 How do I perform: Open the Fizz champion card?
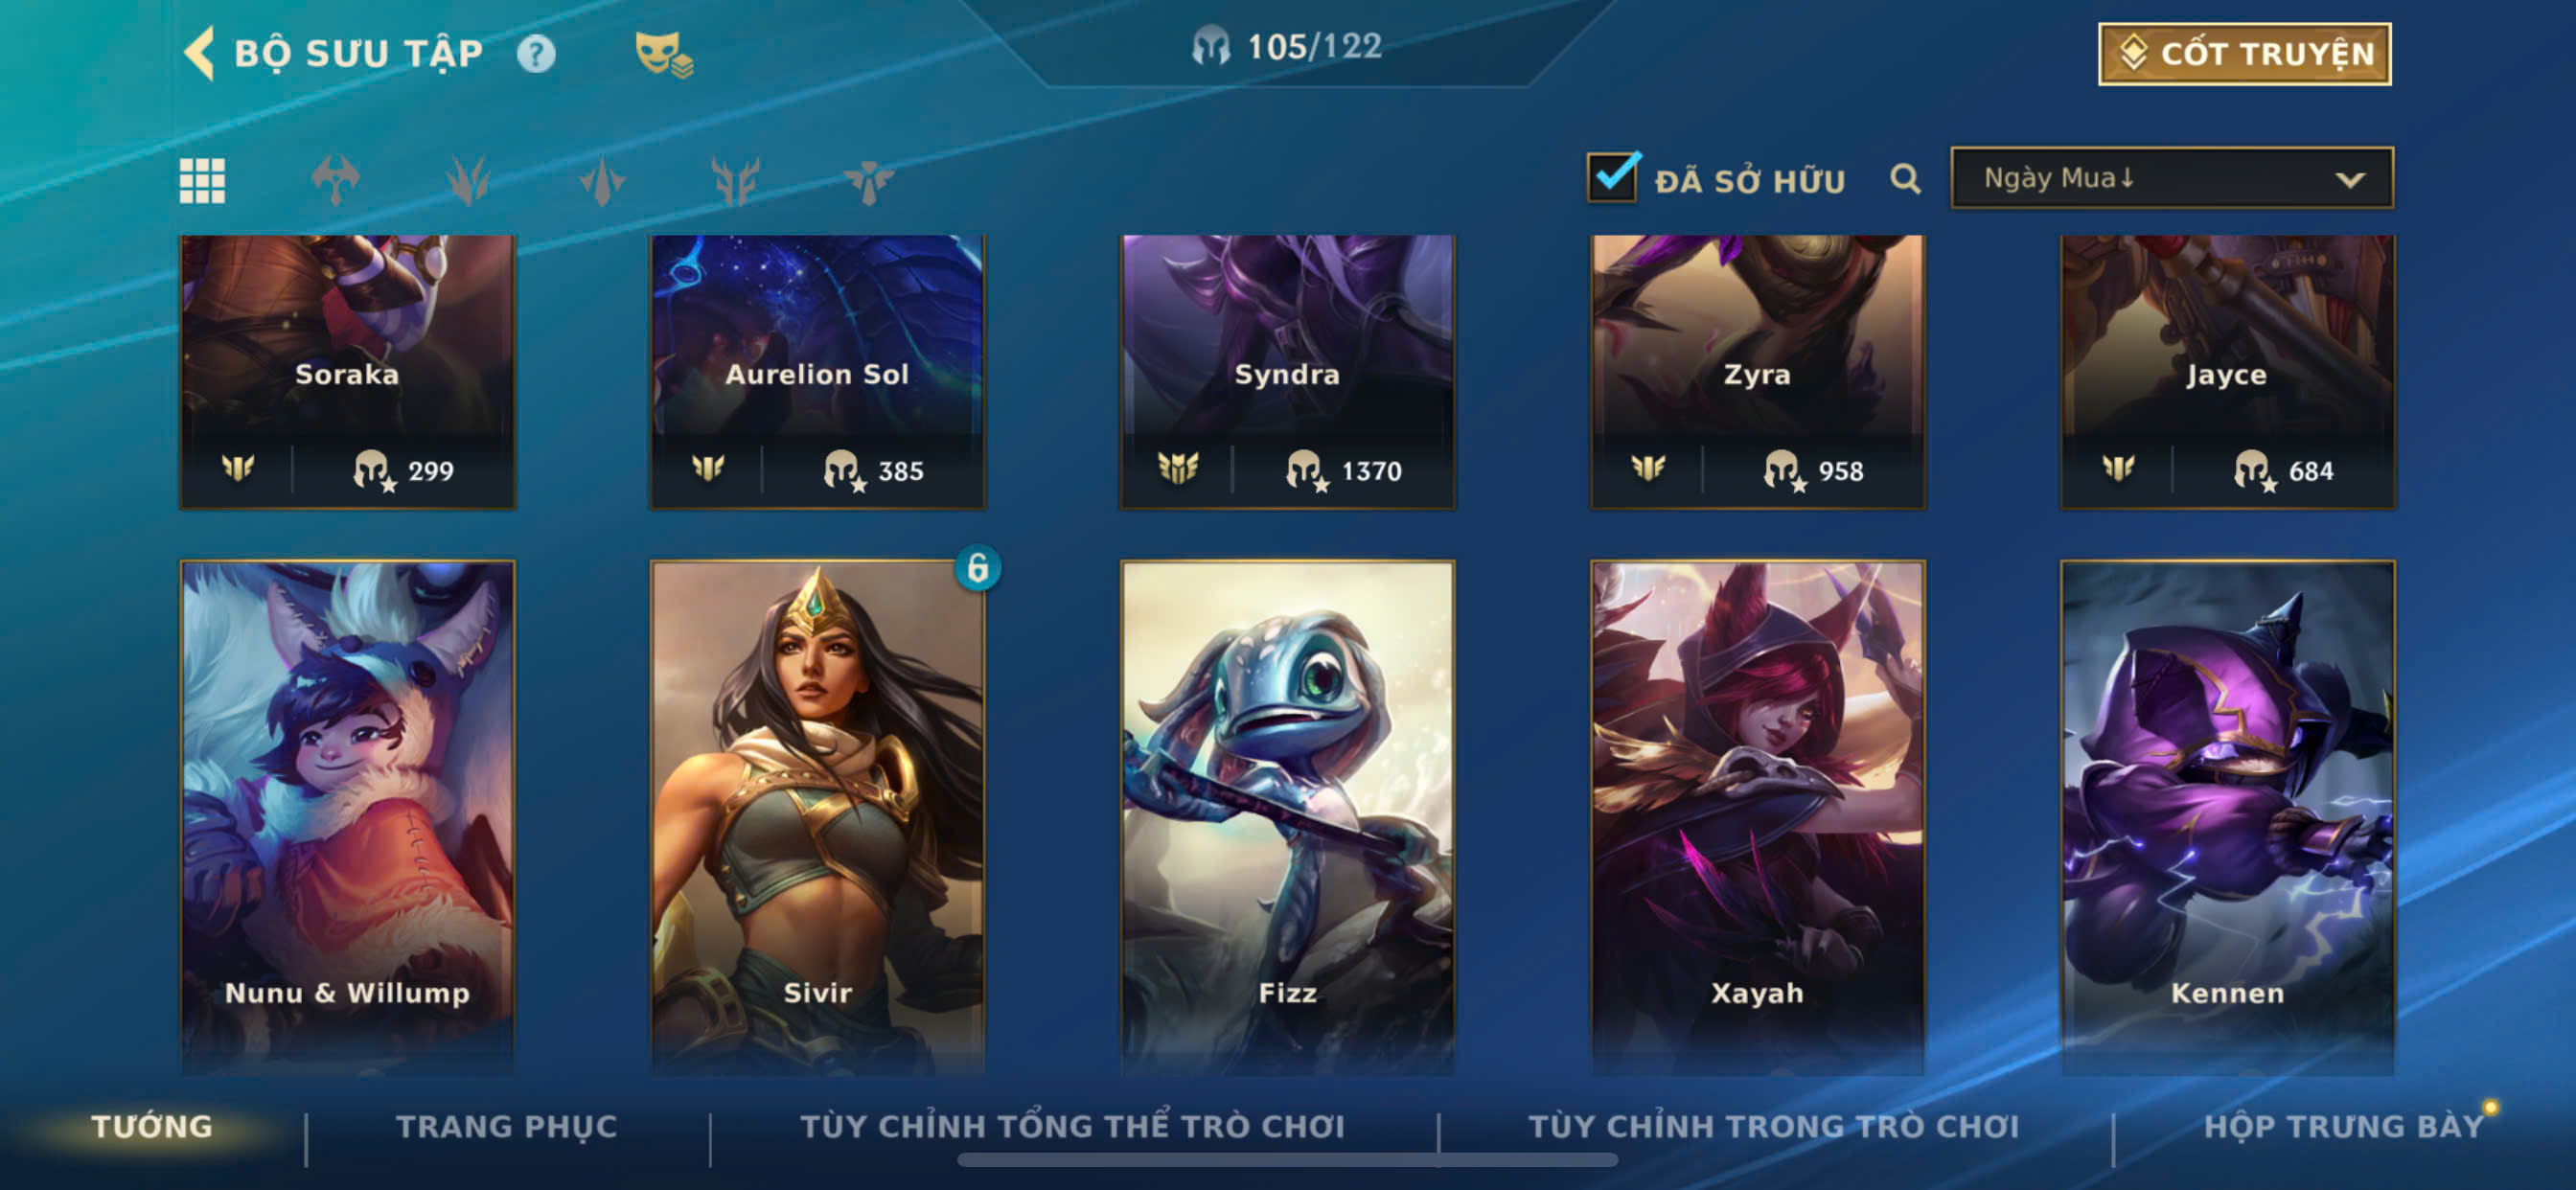tap(1287, 817)
